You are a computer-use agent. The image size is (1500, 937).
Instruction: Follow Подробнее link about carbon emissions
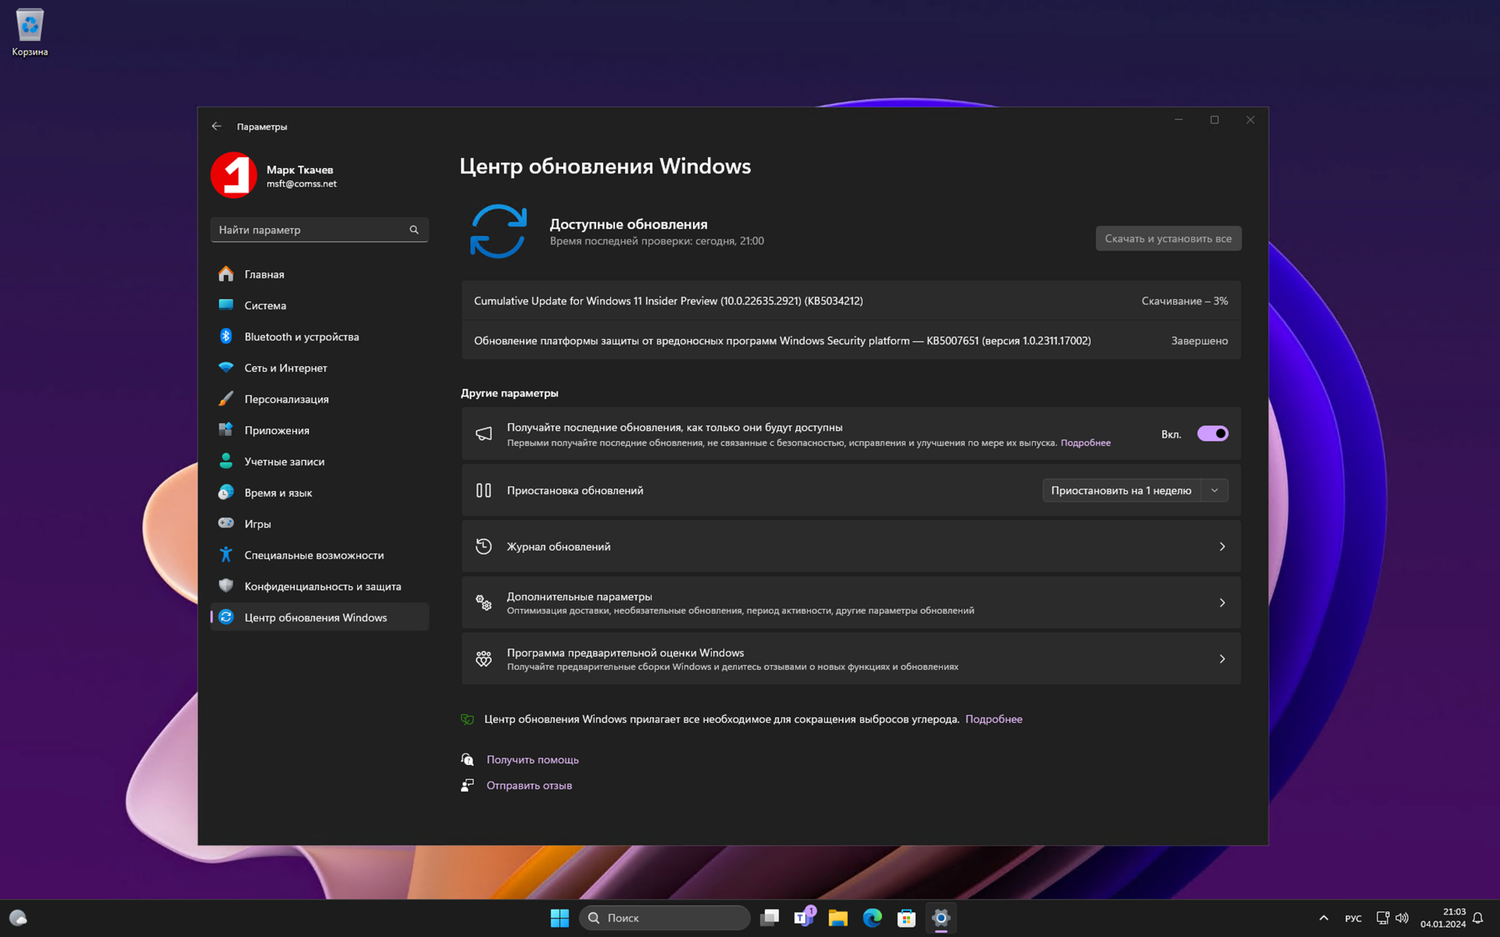point(993,719)
